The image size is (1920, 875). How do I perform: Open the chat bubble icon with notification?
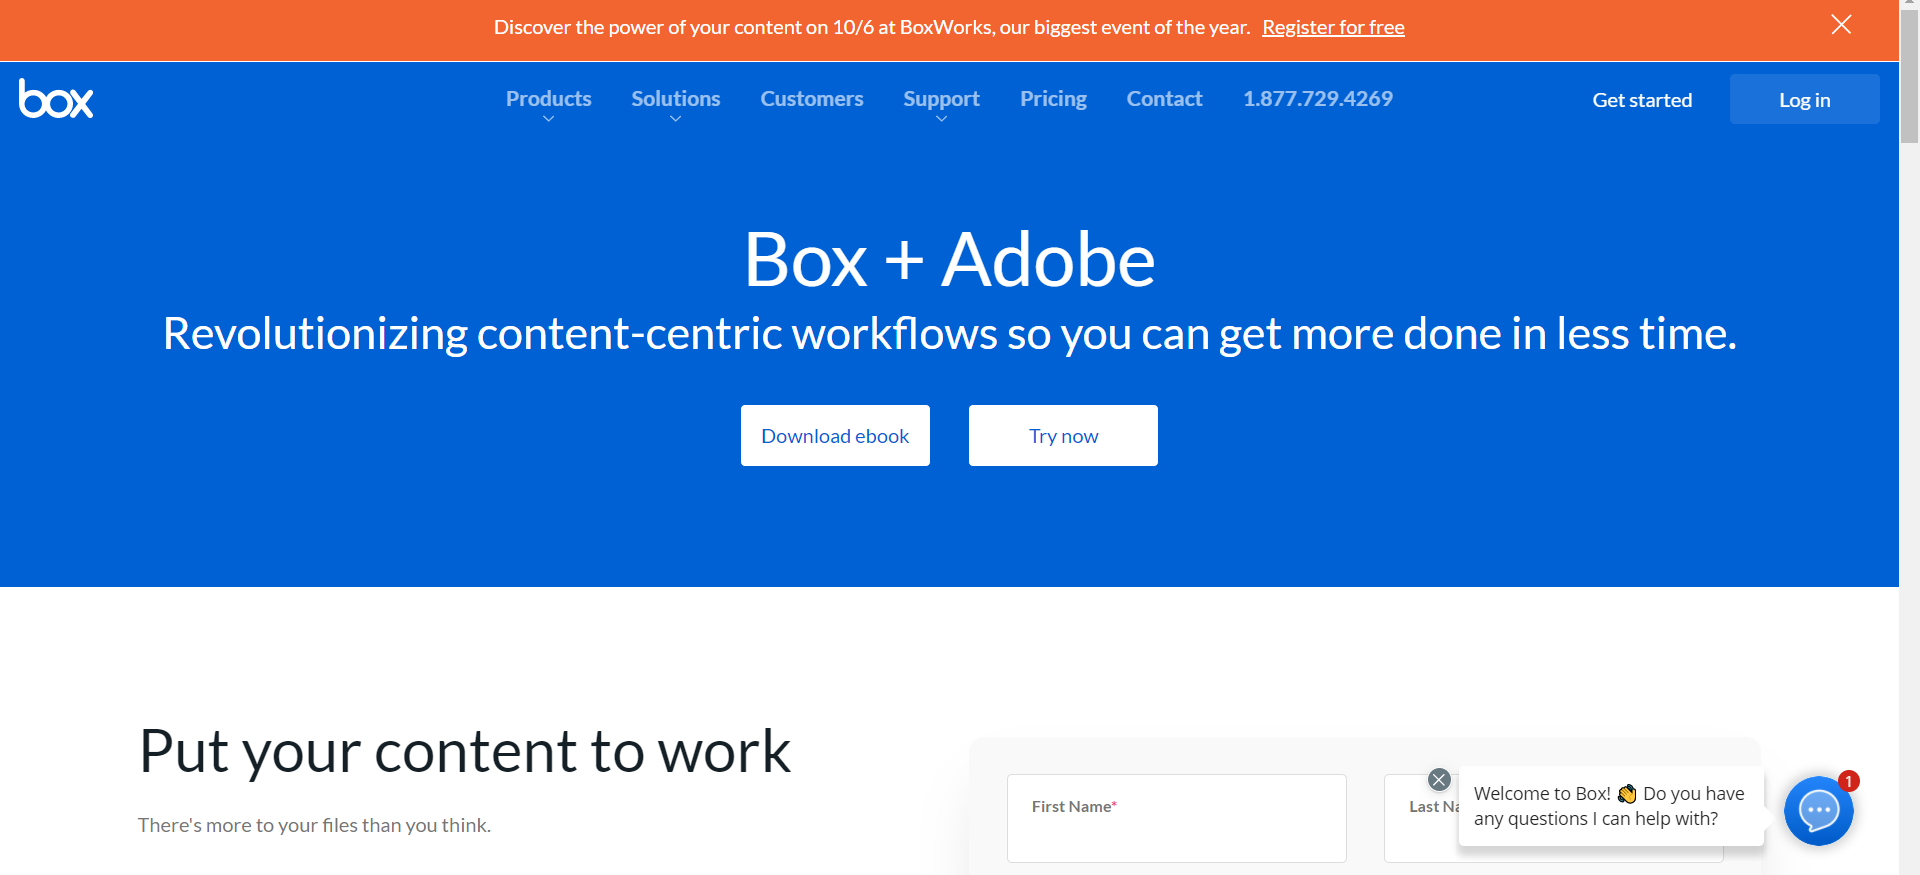(x=1818, y=811)
